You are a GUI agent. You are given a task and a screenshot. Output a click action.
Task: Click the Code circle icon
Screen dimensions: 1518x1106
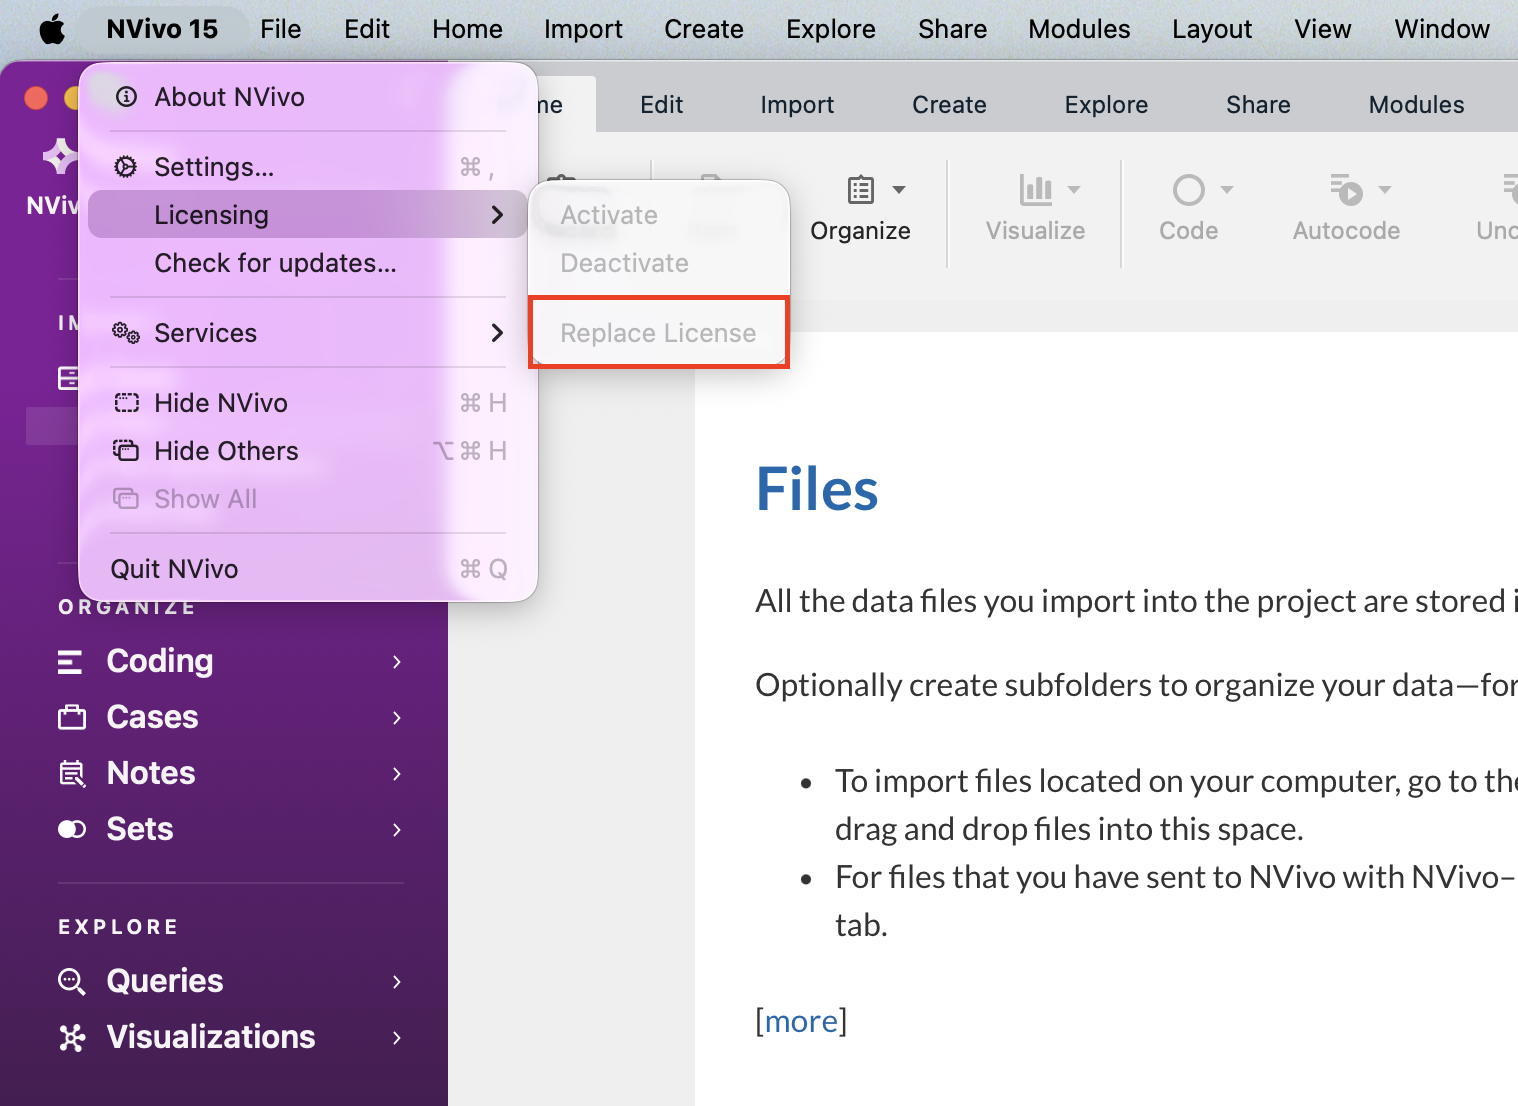pos(1188,189)
